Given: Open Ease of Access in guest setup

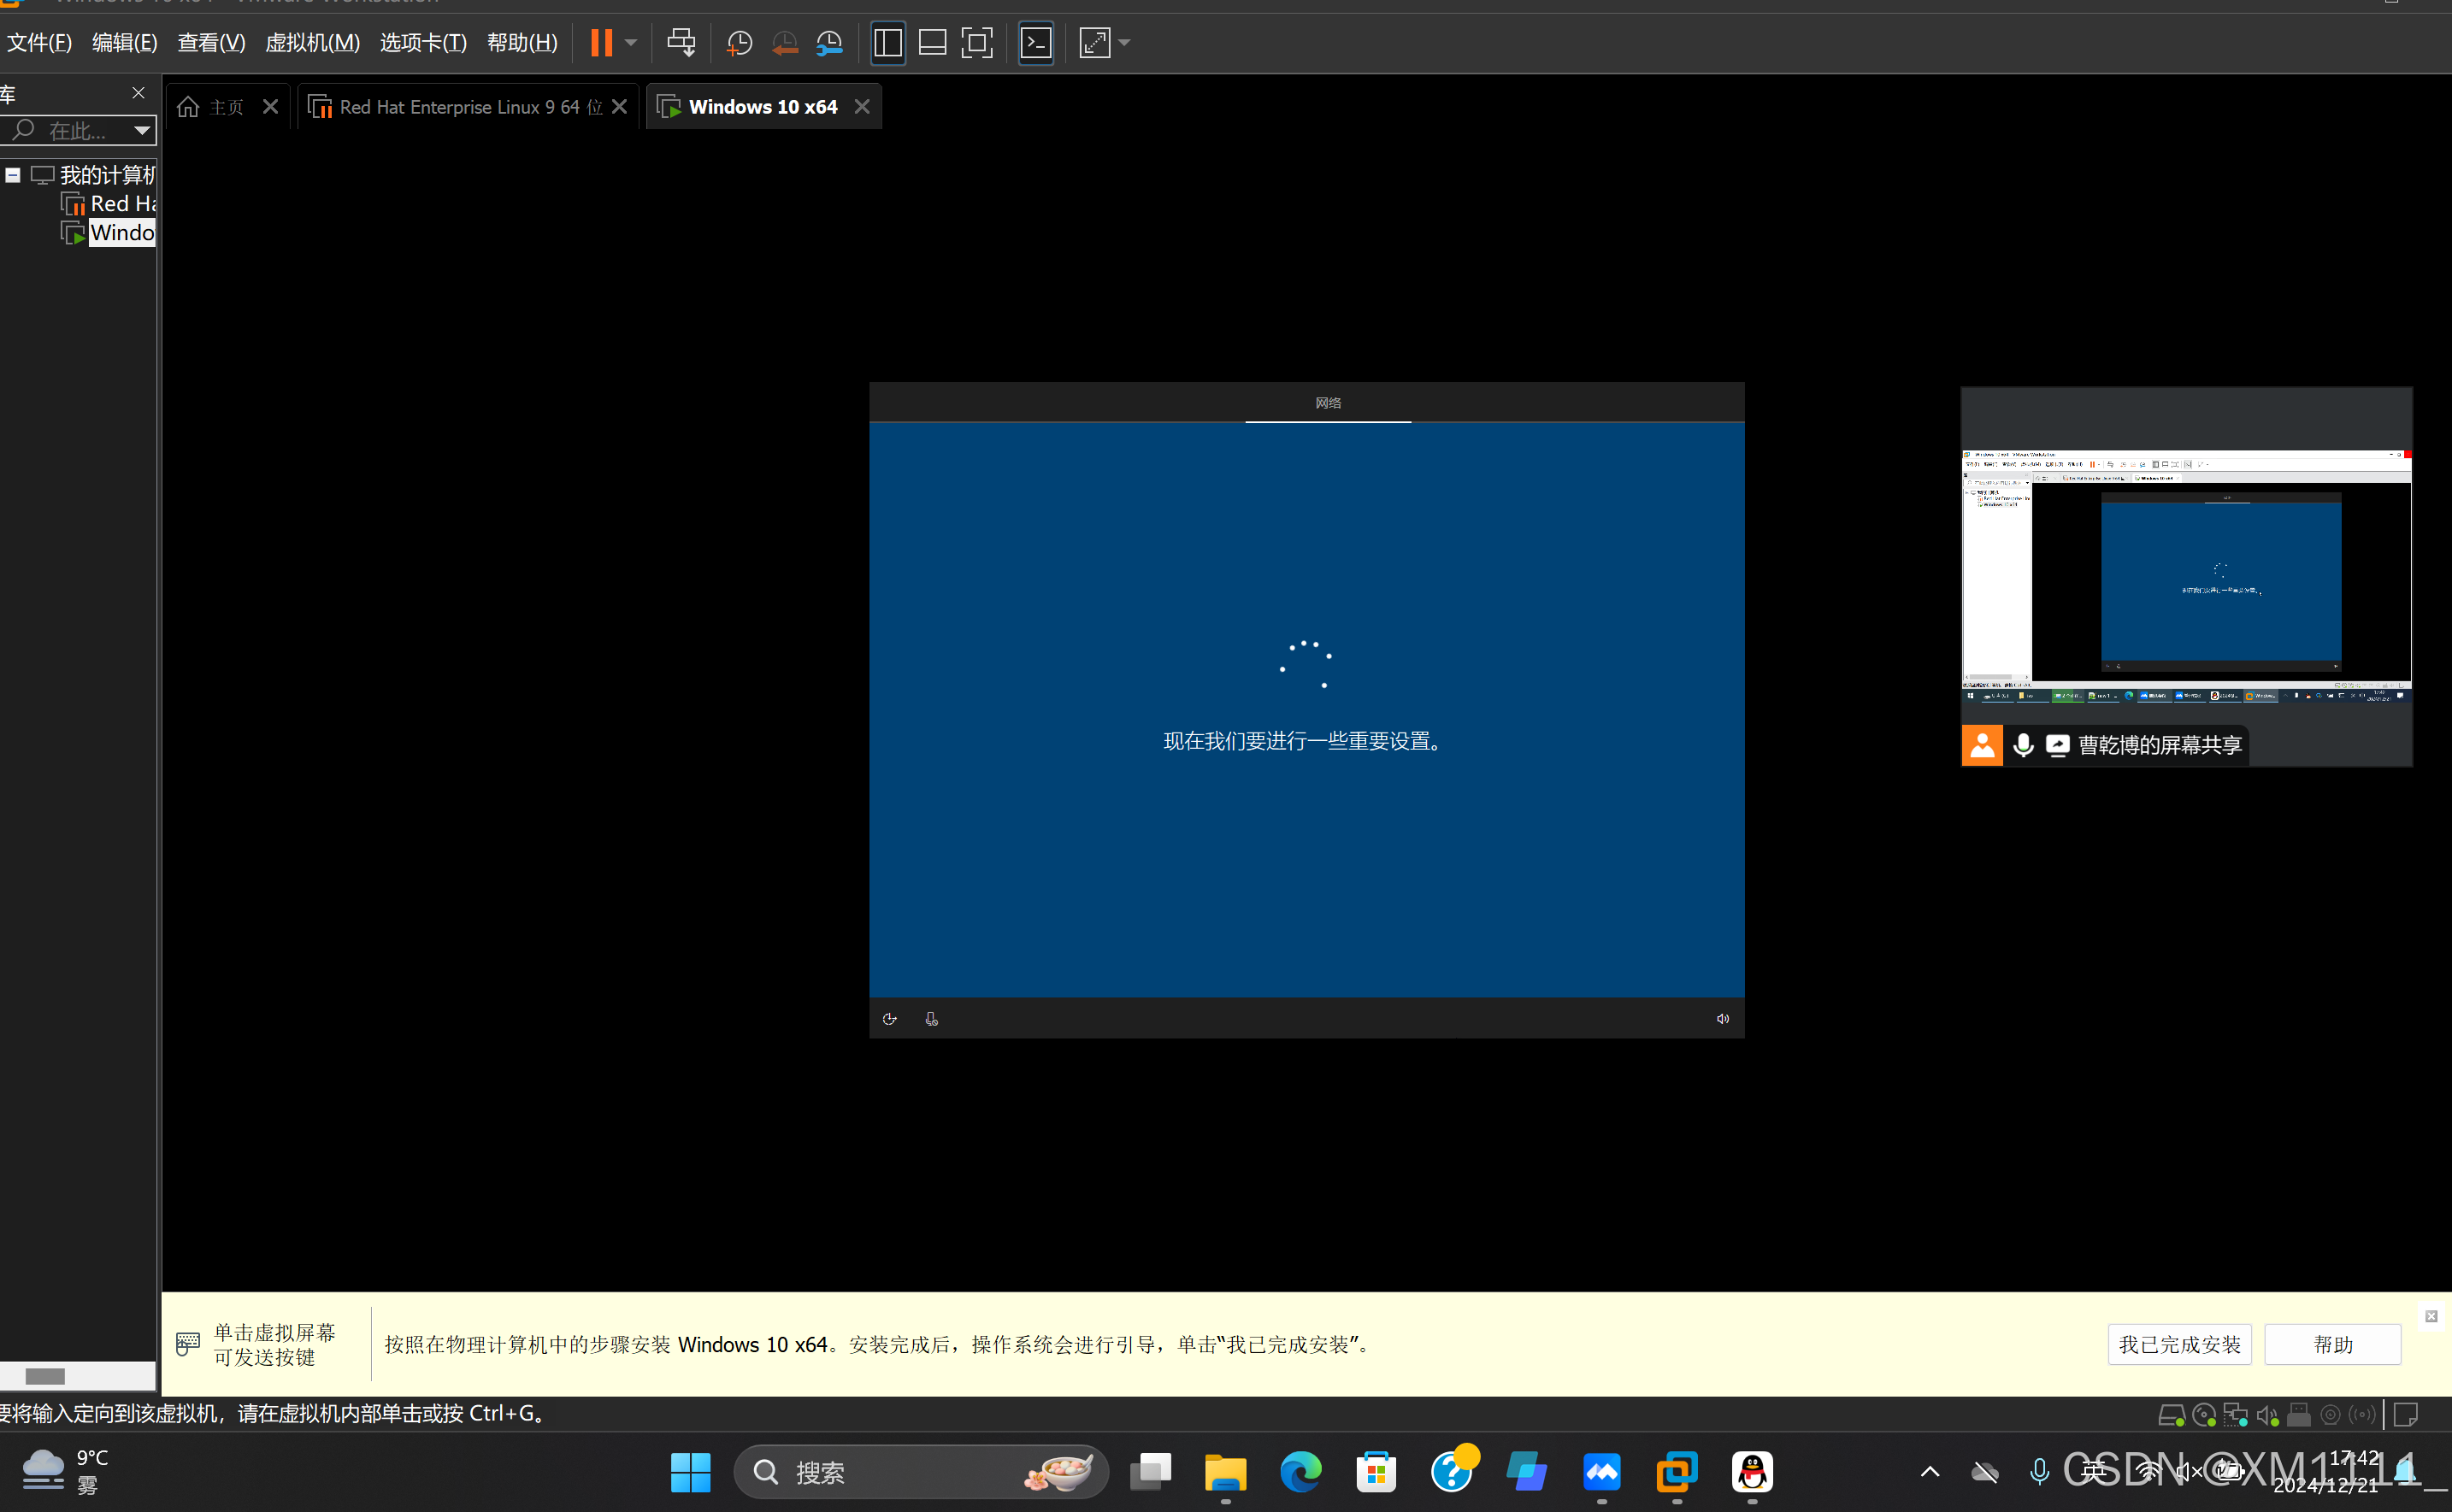Looking at the screenshot, I should (889, 1019).
